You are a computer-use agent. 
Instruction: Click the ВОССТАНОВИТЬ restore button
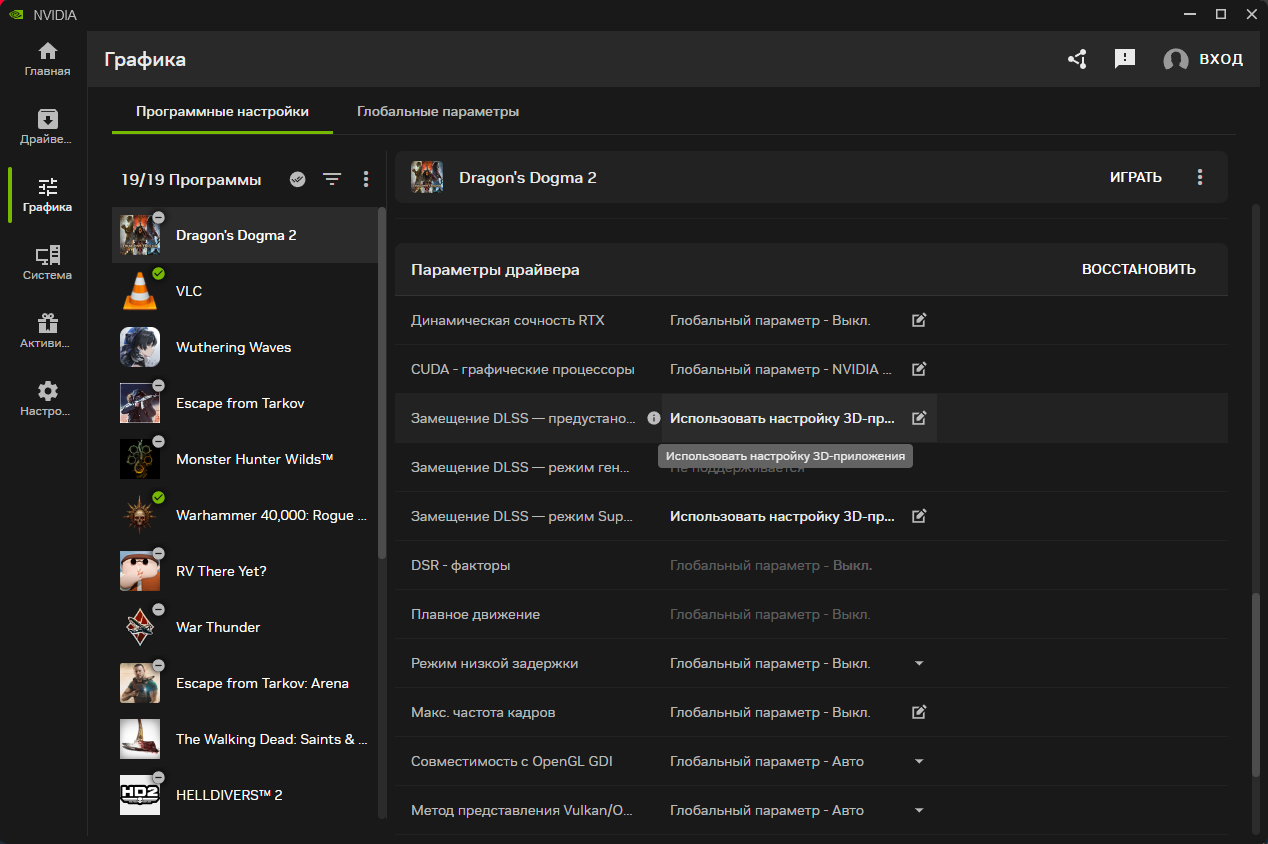pyautogui.click(x=1139, y=269)
